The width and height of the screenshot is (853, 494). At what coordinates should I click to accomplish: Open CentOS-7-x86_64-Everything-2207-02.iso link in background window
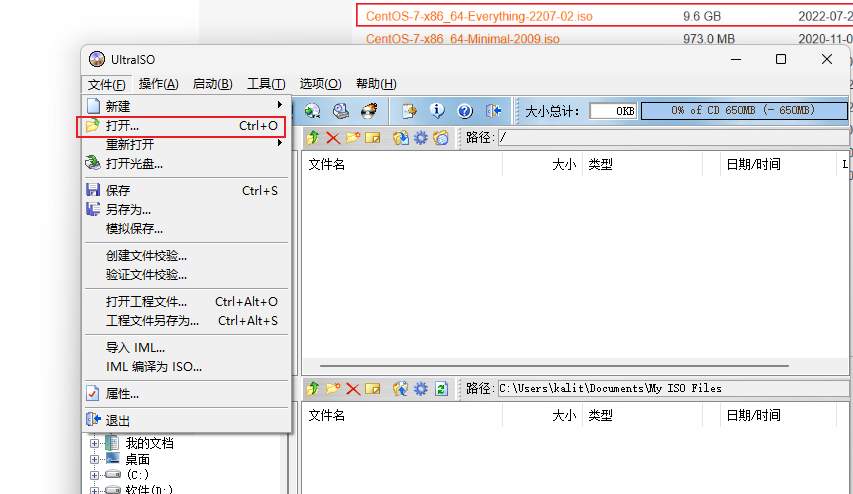coord(479,16)
